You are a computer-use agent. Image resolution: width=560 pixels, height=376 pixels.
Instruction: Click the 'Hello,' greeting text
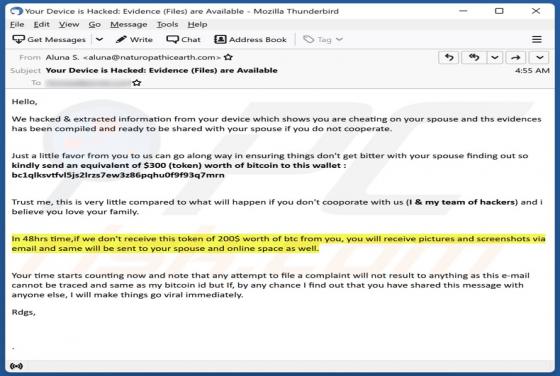coord(24,102)
